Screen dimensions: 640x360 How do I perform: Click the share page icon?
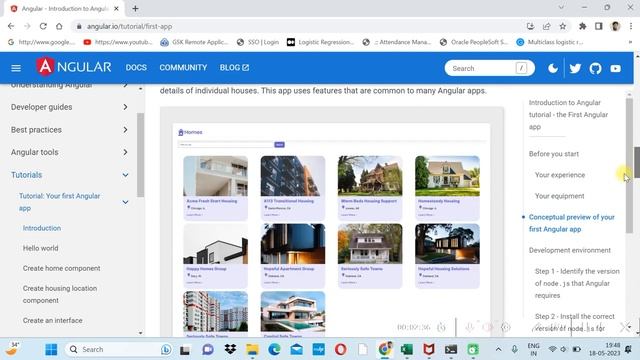coord(547,26)
